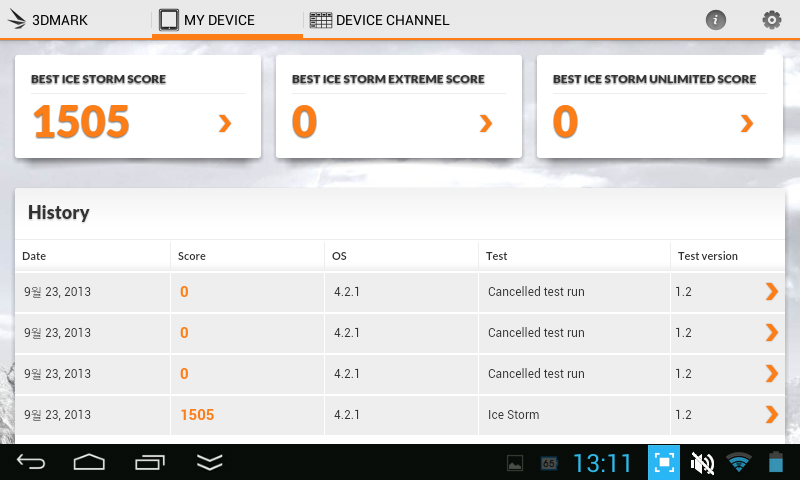Tap the Android home navigation button
Image resolution: width=800 pixels, height=480 pixels.
[89, 462]
